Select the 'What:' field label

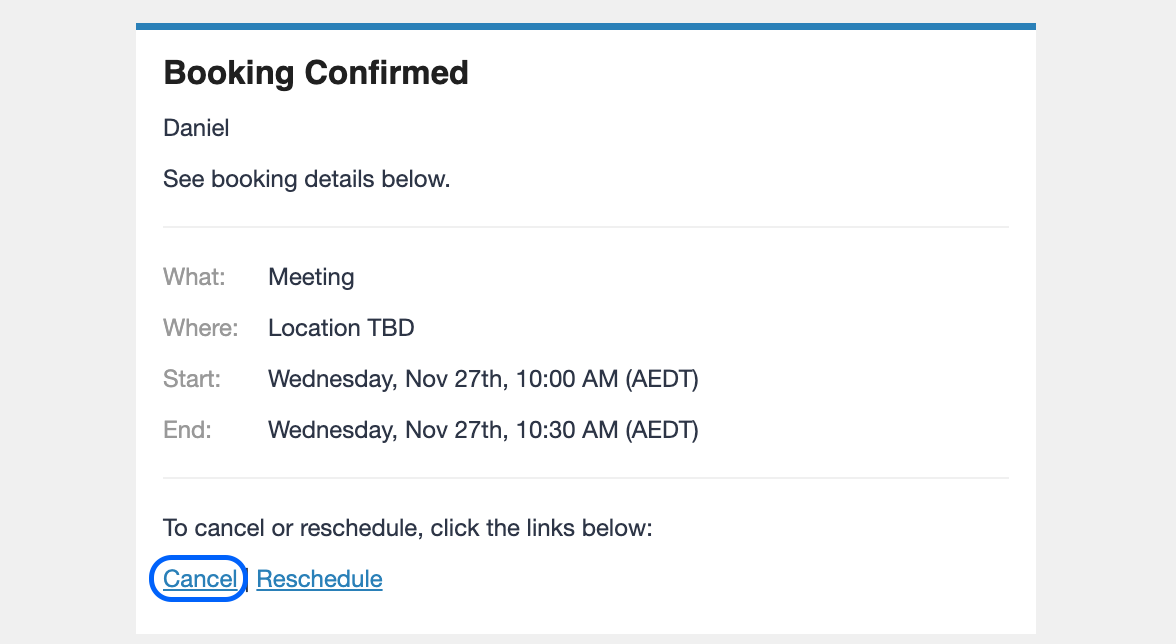pos(194,277)
